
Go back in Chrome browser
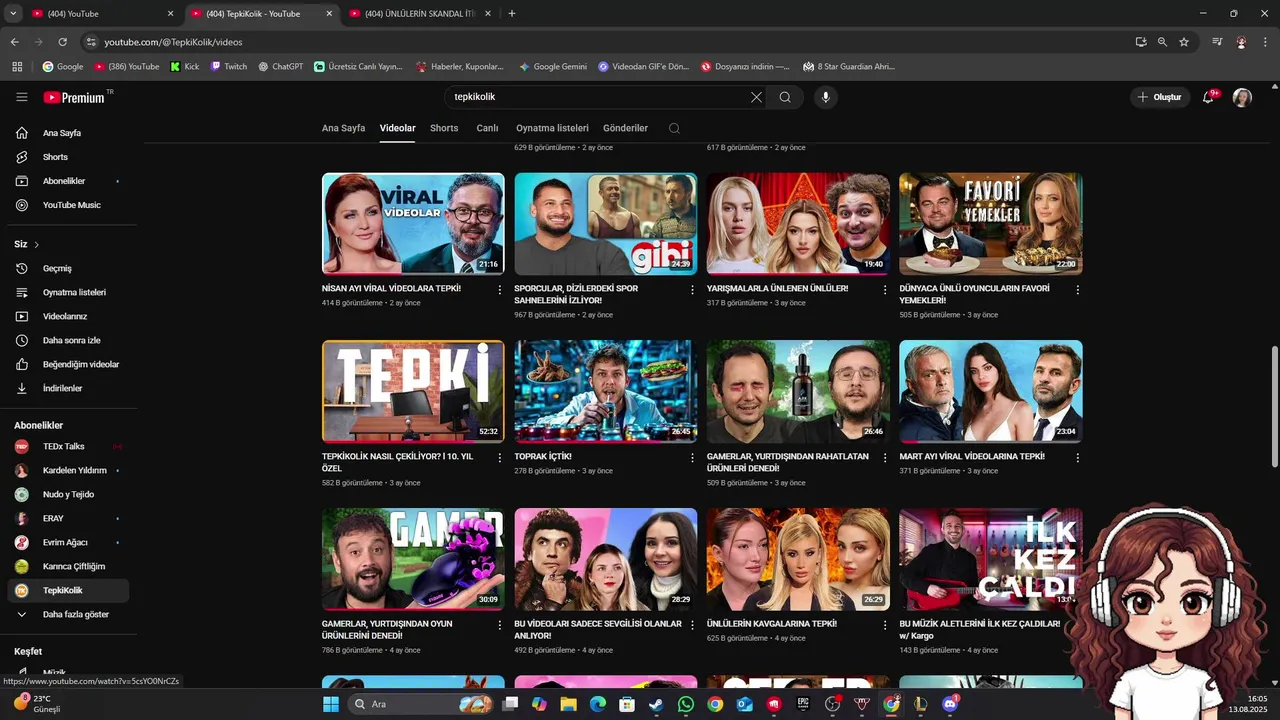pyautogui.click(x=14, y=42)
